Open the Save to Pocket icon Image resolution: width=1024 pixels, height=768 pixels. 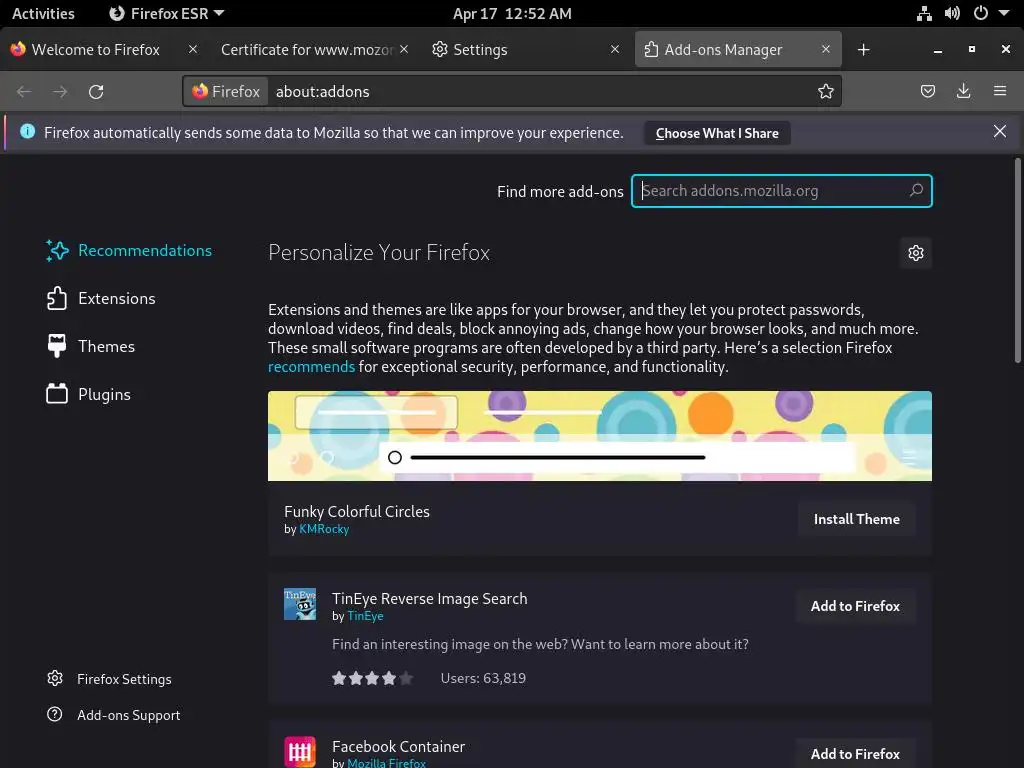(x=927, y=91)
